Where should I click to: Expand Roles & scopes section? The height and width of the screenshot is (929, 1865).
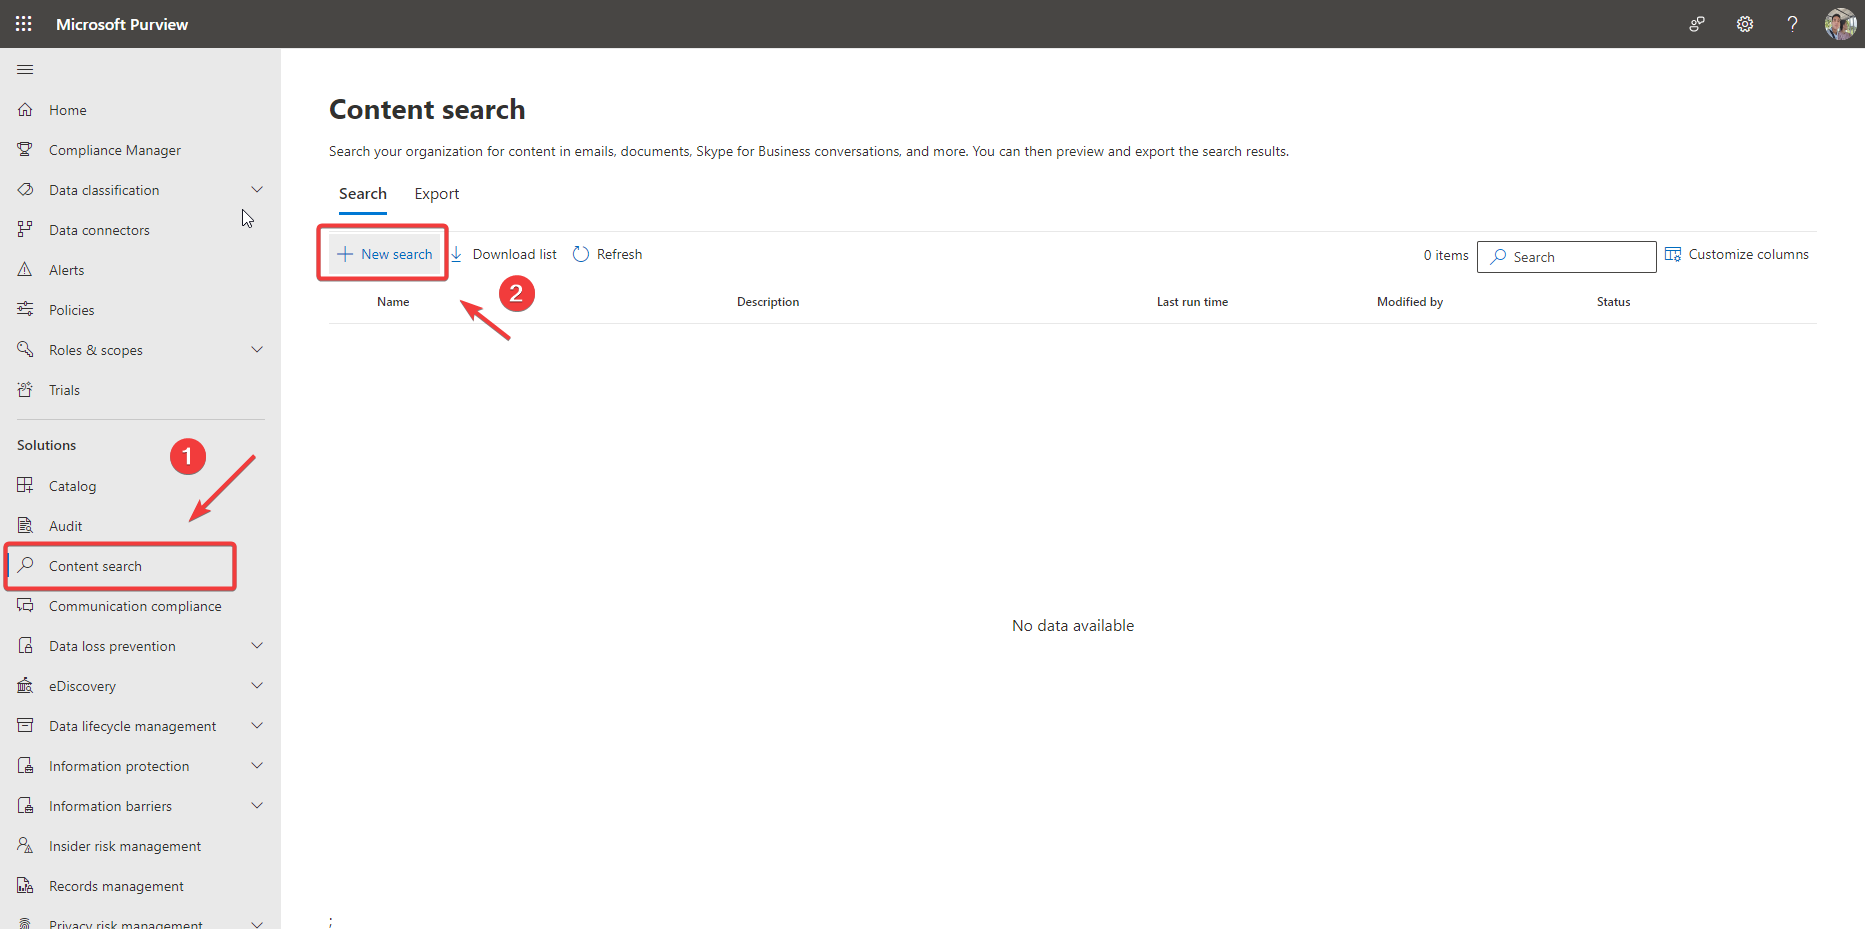point(257,350)
